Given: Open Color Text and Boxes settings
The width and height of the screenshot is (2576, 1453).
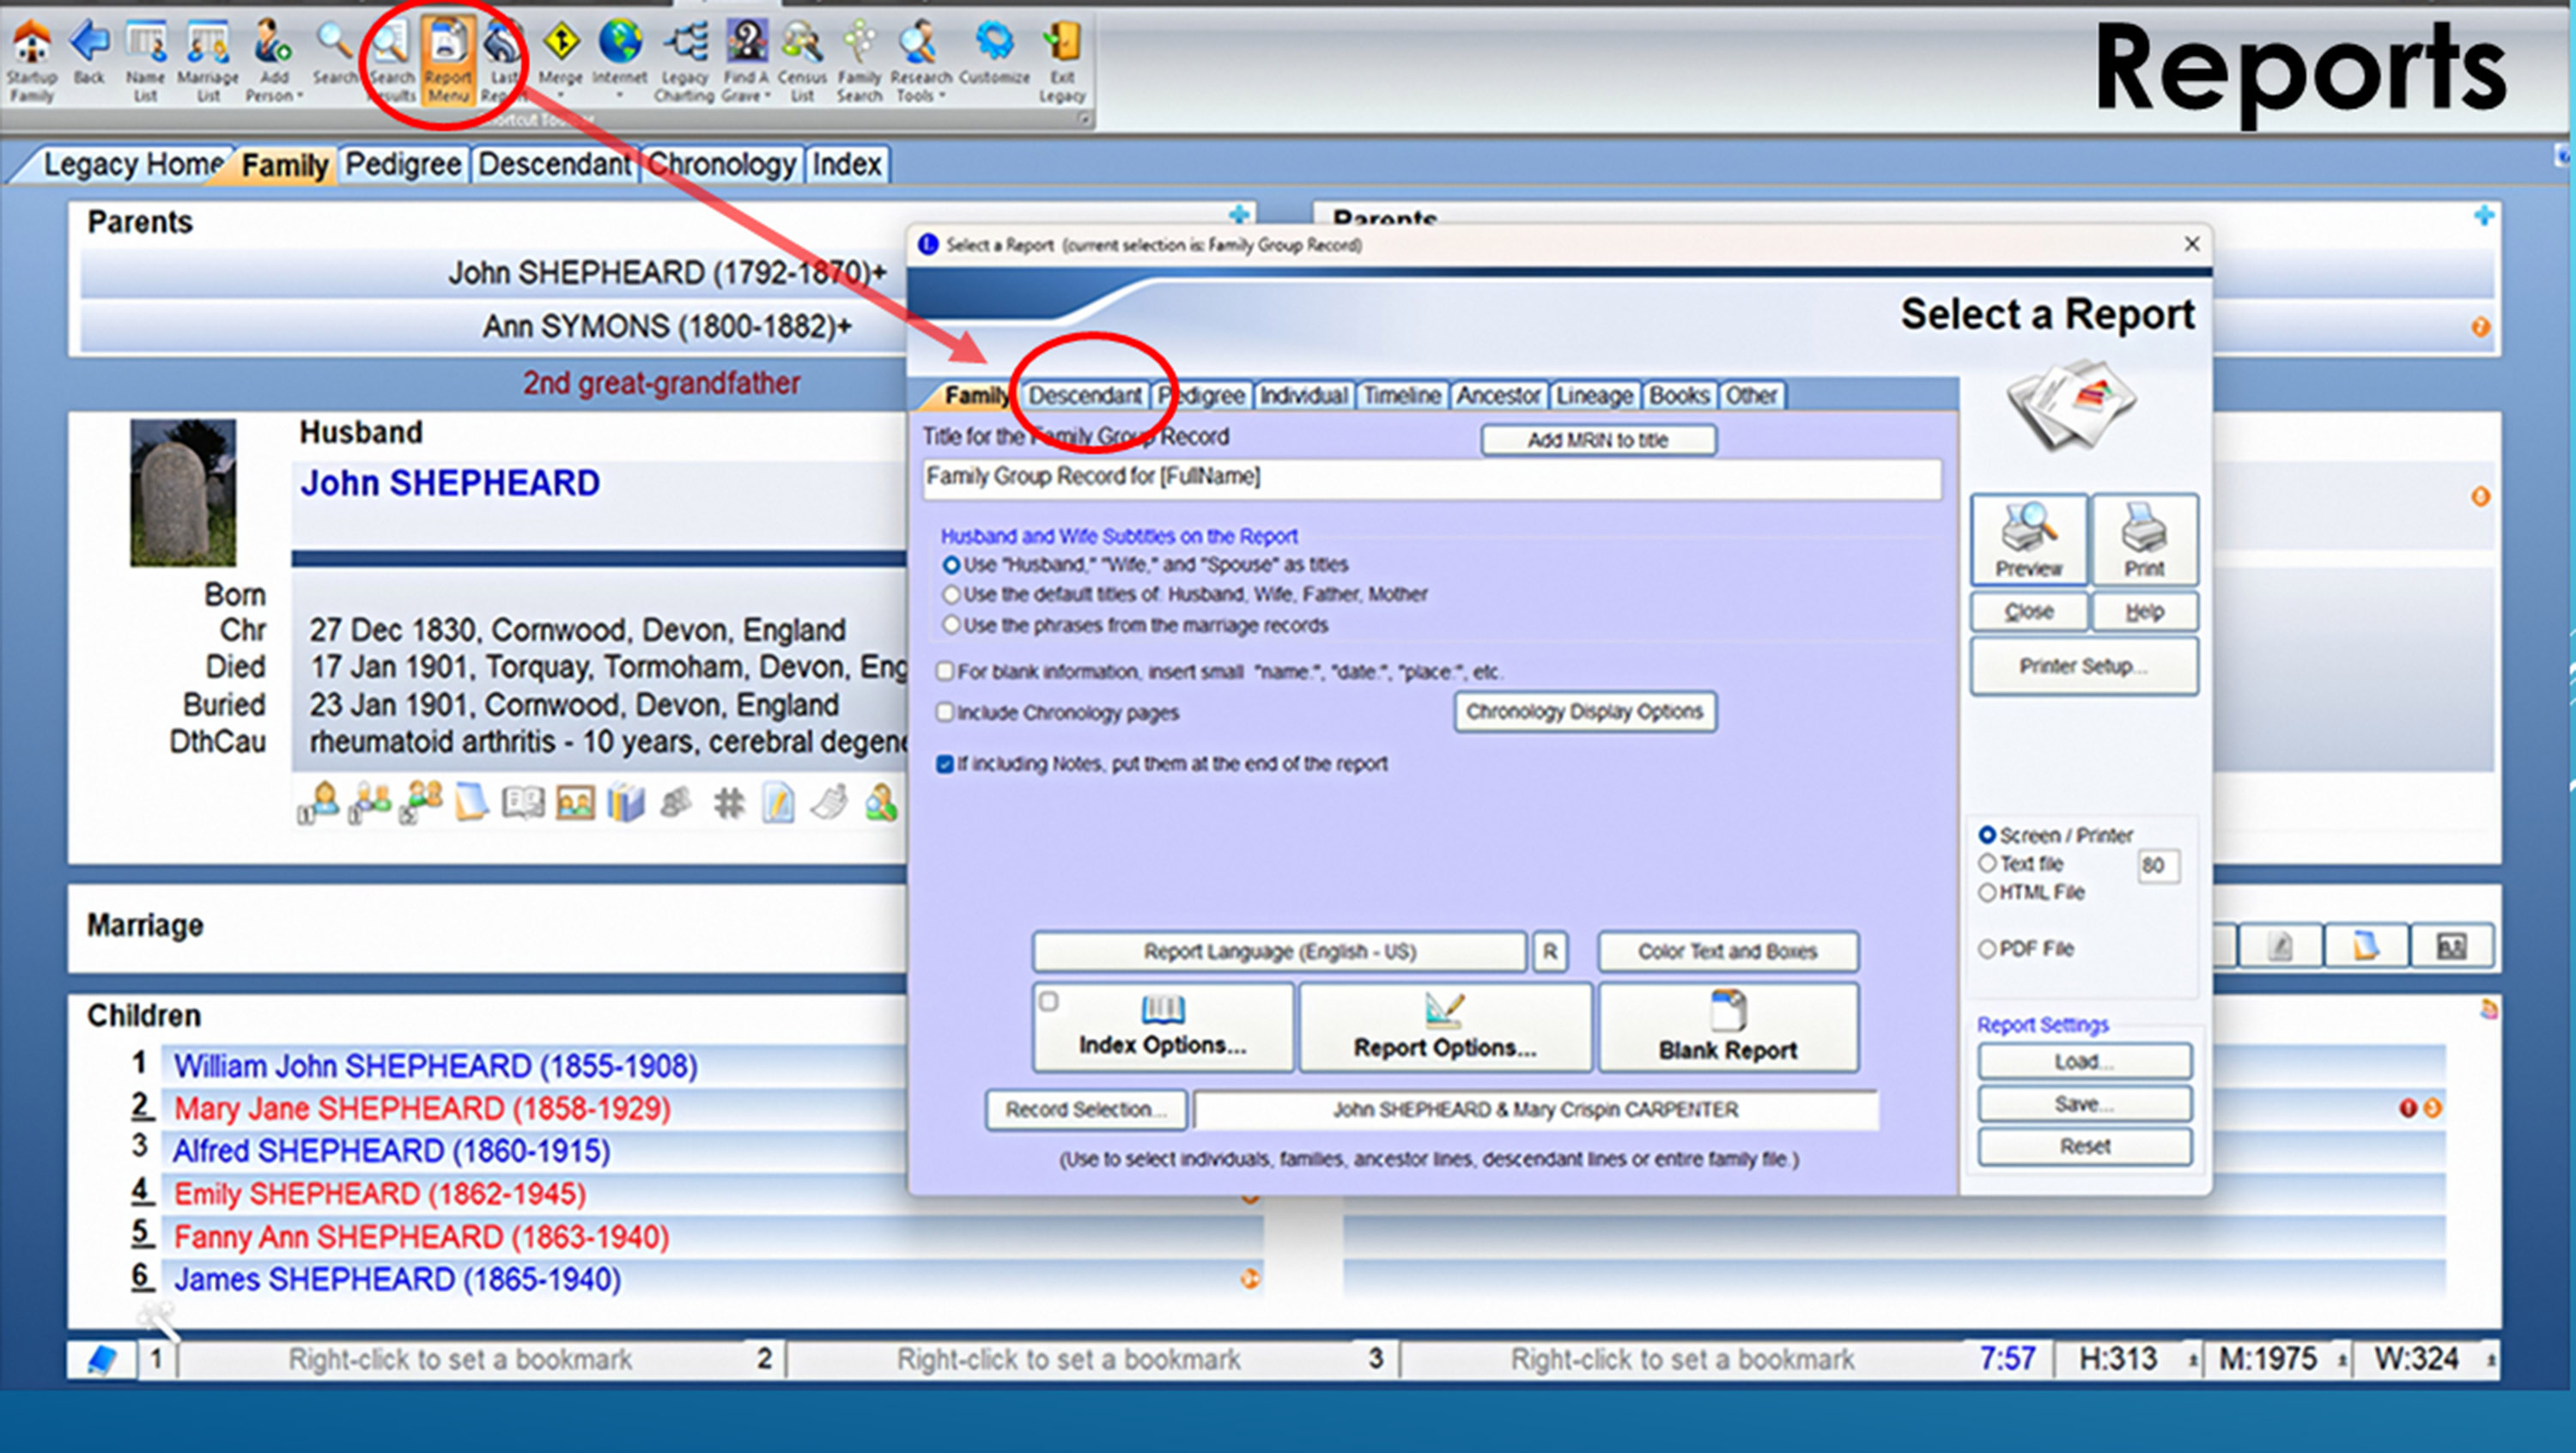Looking at the screenshot, I should pos(1727,952).
